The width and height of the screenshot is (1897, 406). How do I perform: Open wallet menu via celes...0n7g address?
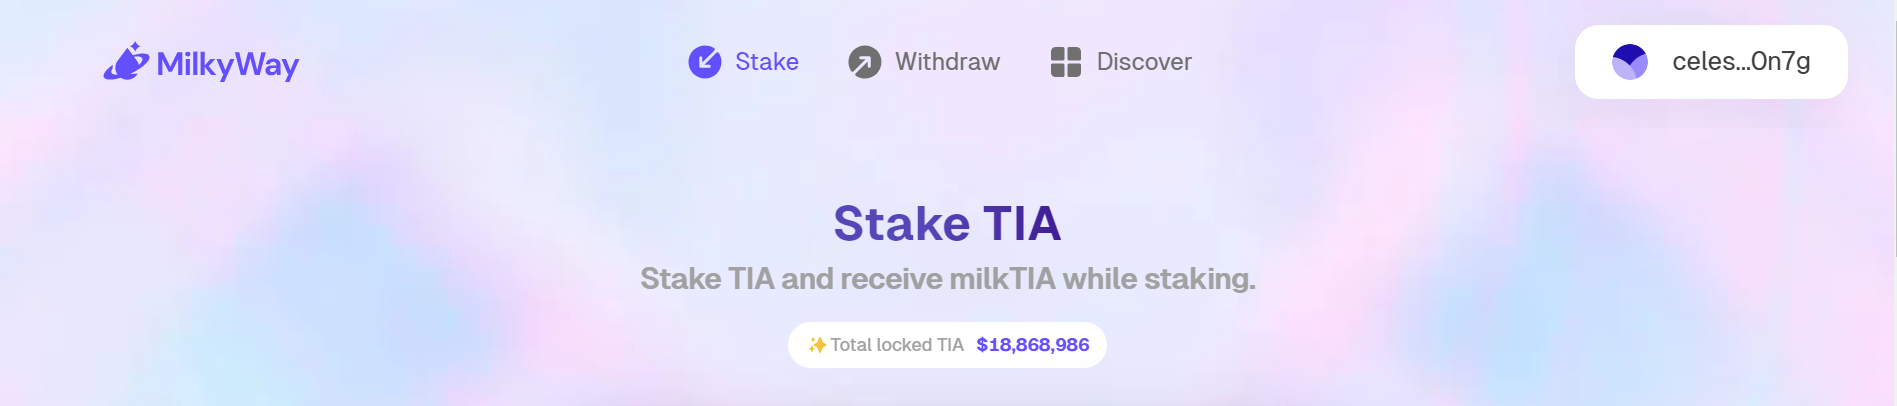(1741, 62)
